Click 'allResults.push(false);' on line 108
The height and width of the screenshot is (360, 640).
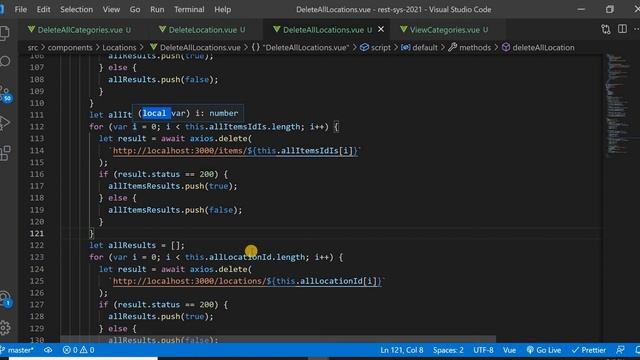[x=163, y=80]
